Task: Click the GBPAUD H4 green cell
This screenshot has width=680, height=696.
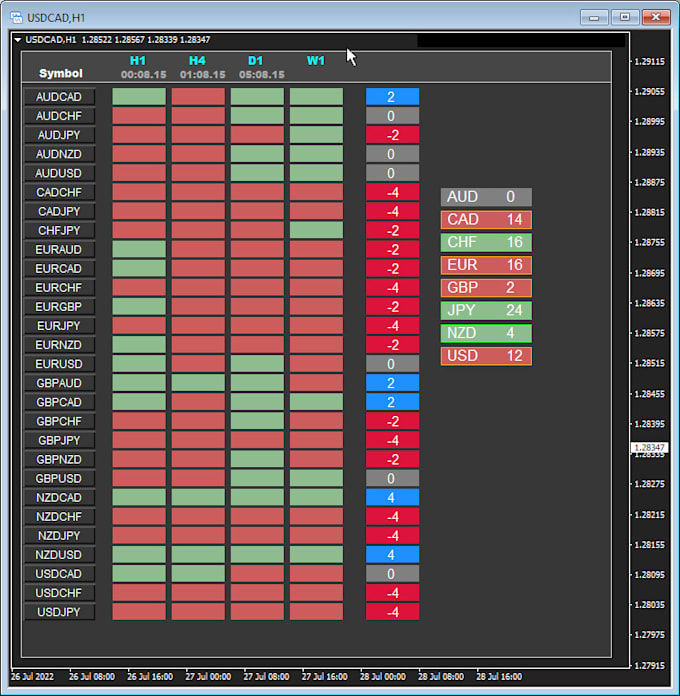Action: click(198, 383)
